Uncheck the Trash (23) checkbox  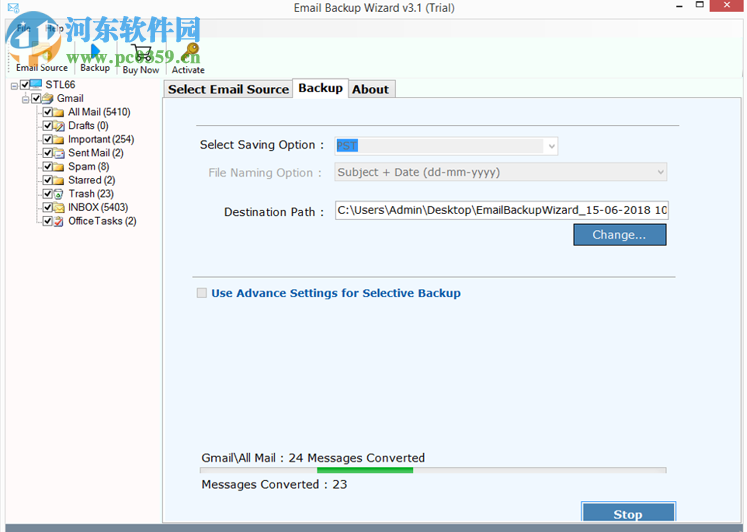point(48,194)
